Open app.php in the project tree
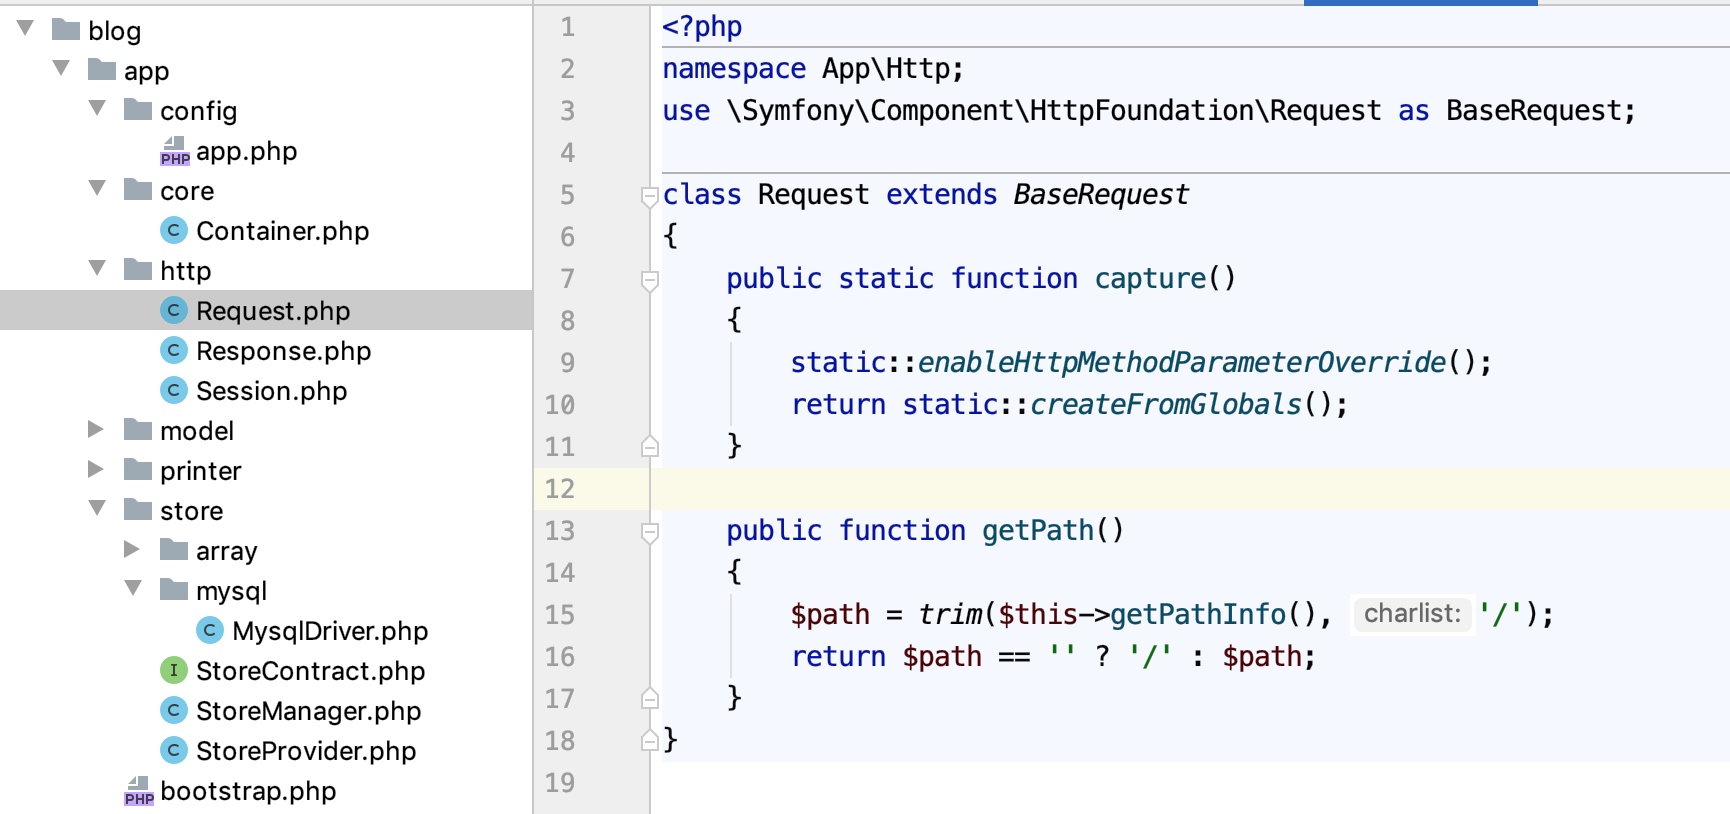This screenshot has height=814, width=1730. point(247,151)
